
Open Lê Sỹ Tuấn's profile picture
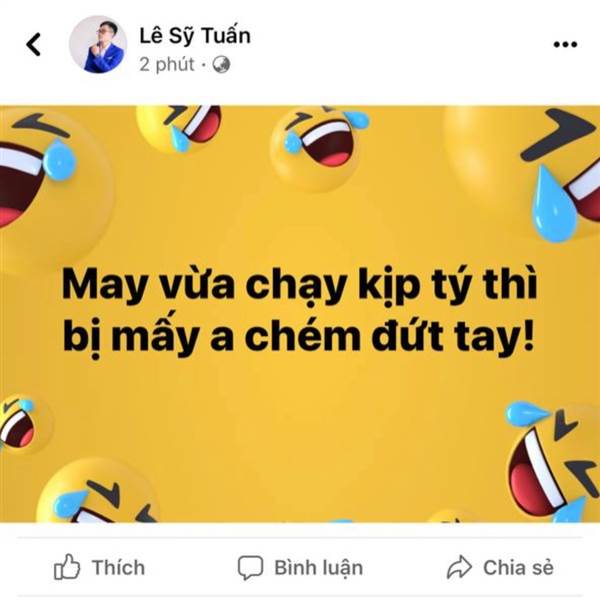(98, 44)
